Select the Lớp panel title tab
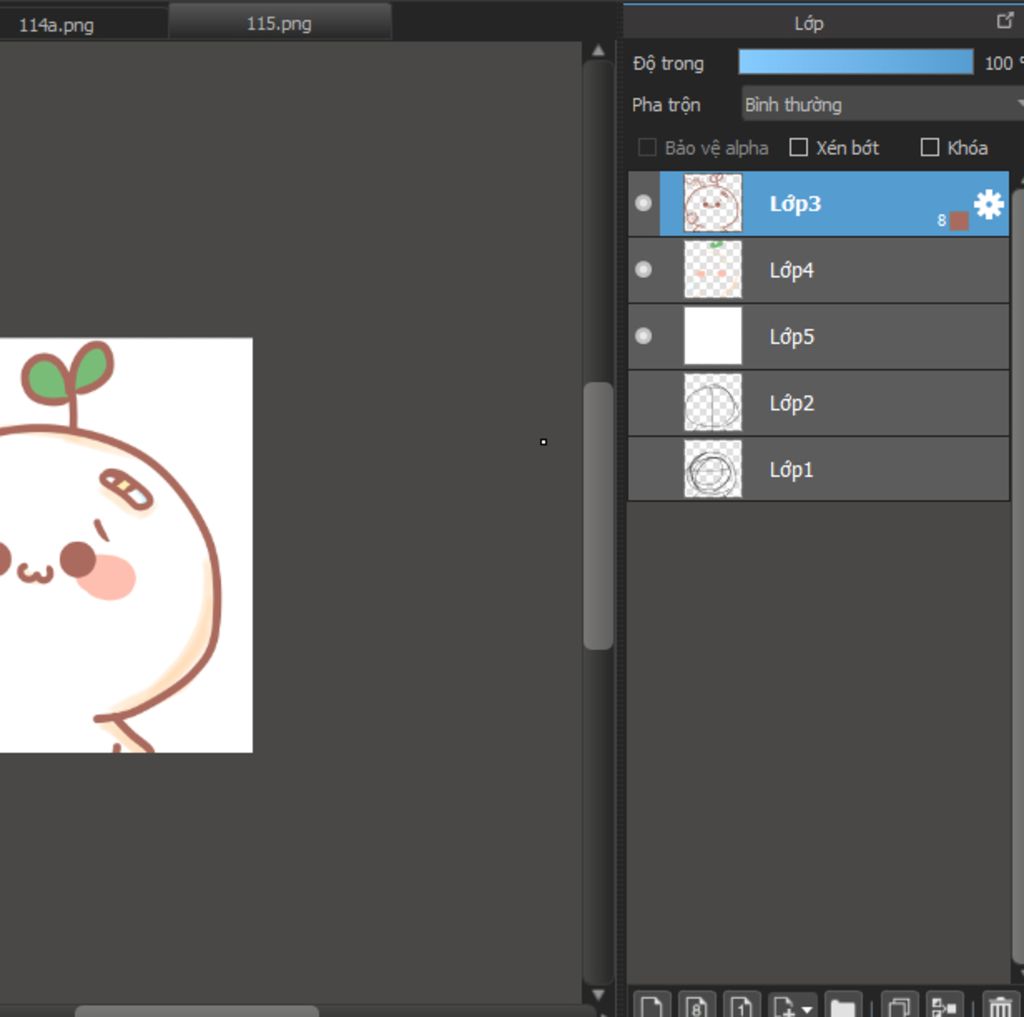 (x=808, y=24)
